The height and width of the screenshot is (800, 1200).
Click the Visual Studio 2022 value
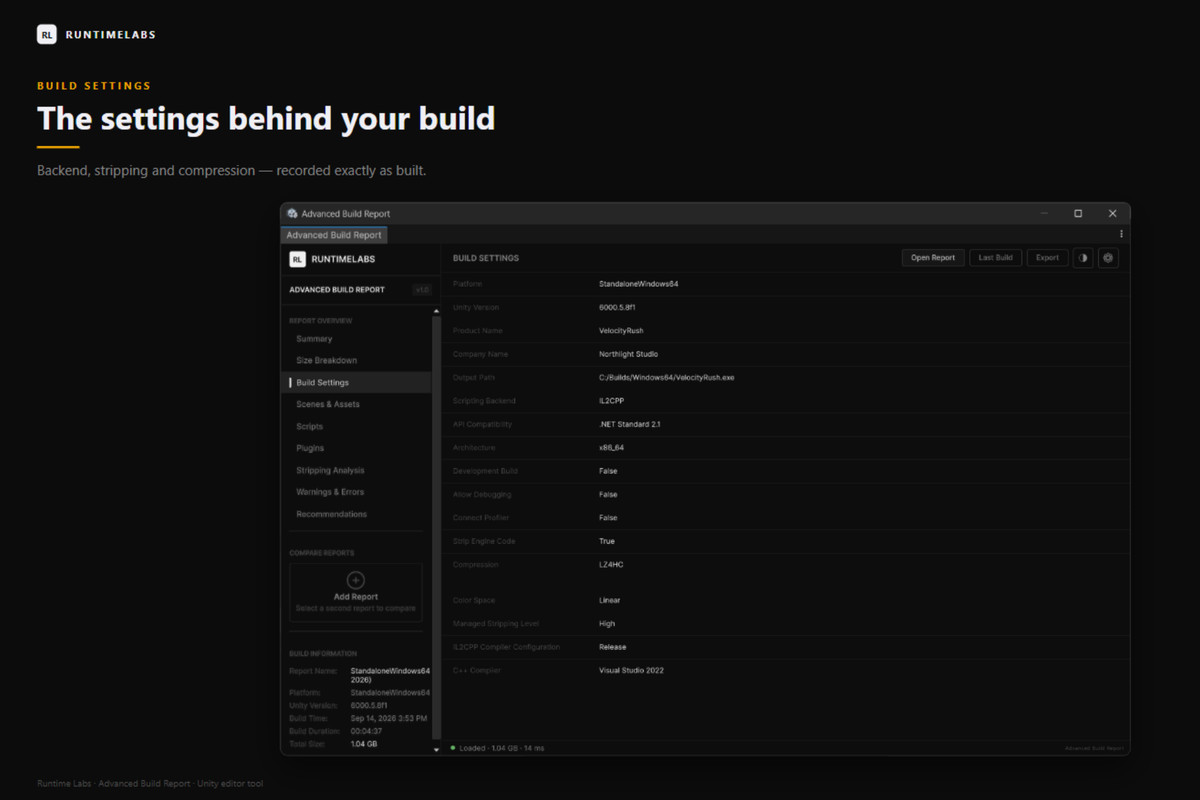pos(631,670)
